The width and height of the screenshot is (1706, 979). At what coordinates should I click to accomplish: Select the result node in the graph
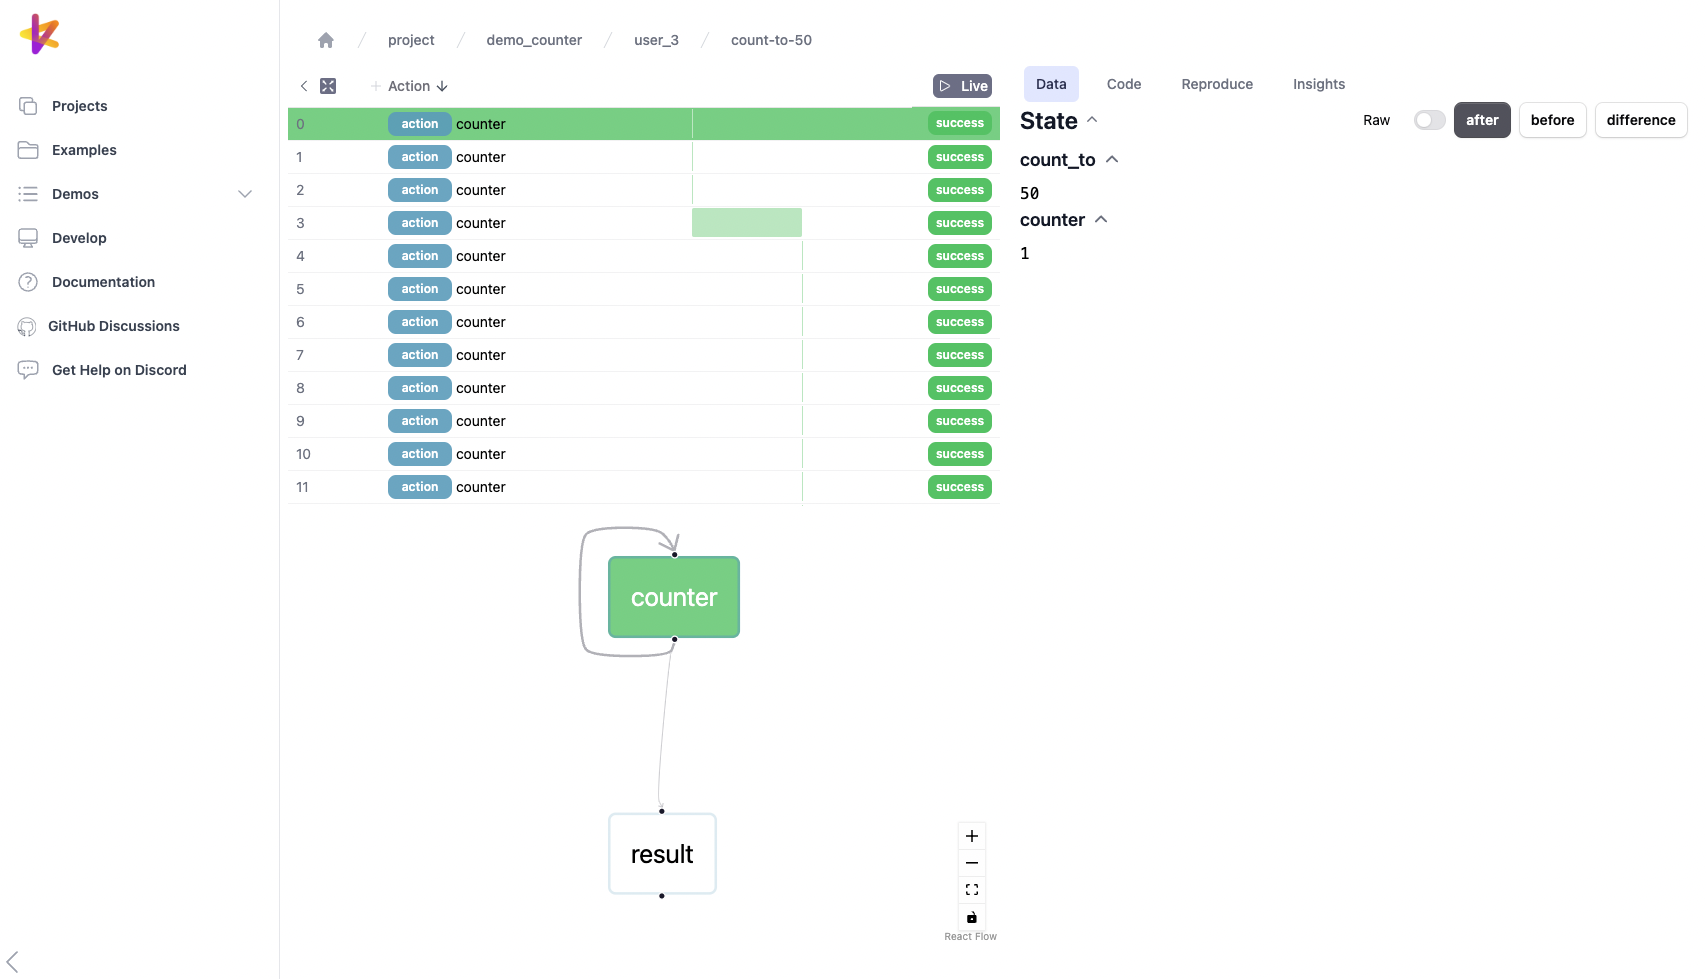pos(662,854)
